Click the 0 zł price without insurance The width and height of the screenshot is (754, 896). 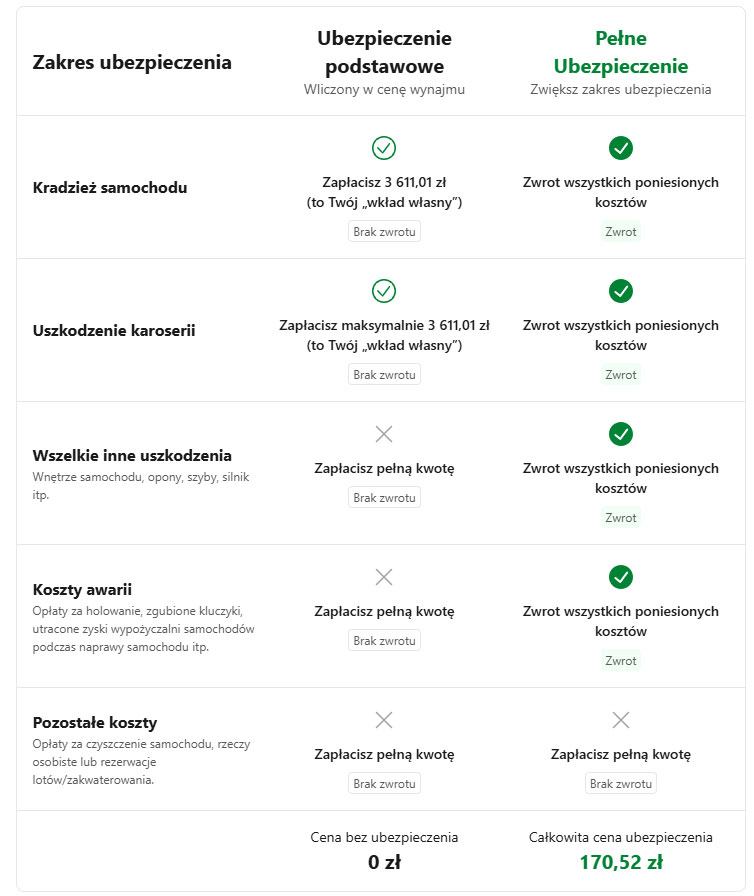pyautogui.click(x=384, y=862)
